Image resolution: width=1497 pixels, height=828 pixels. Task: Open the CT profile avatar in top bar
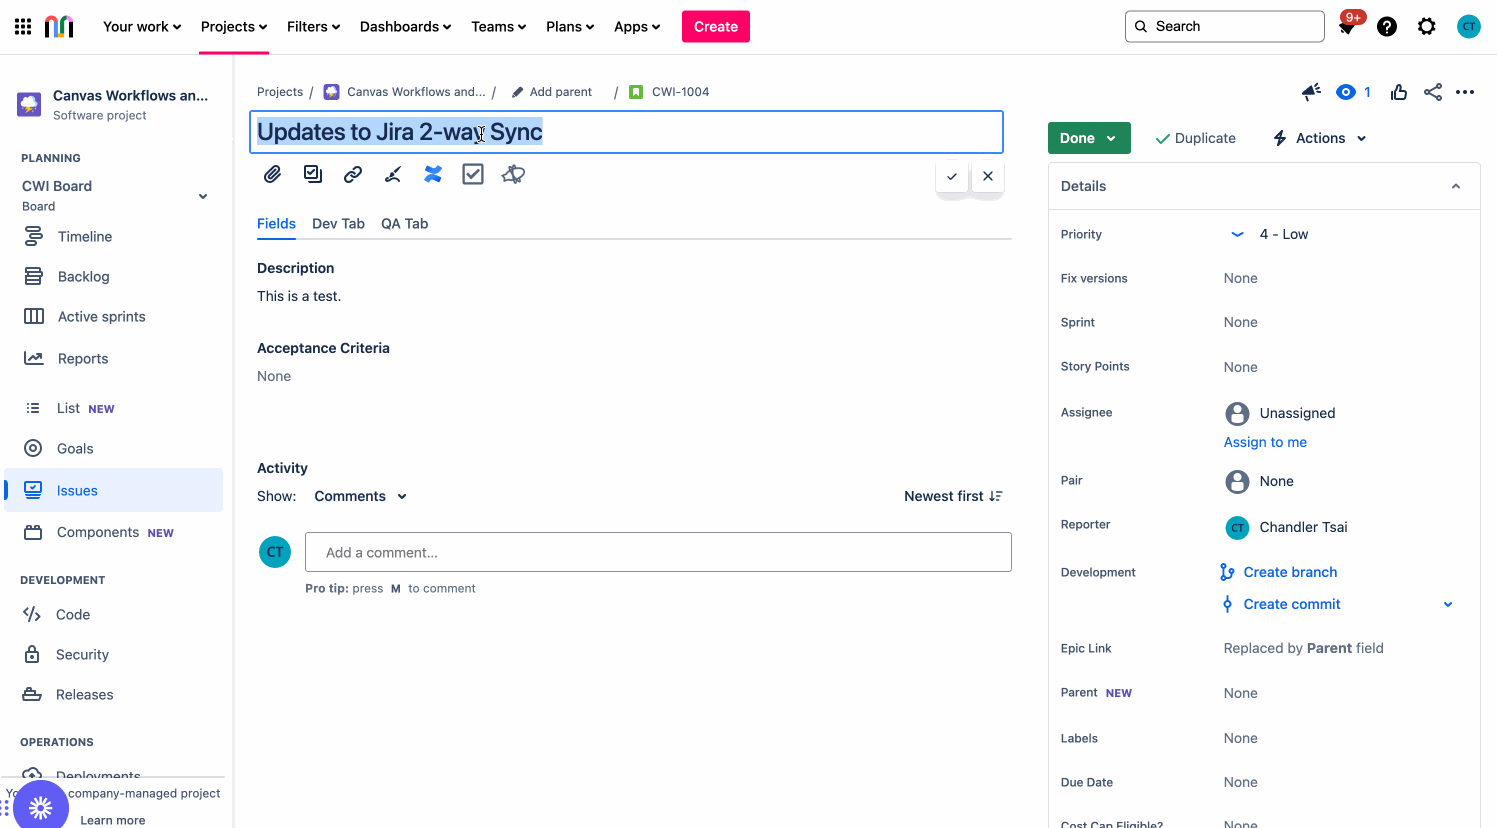(x=1469, y=27)
